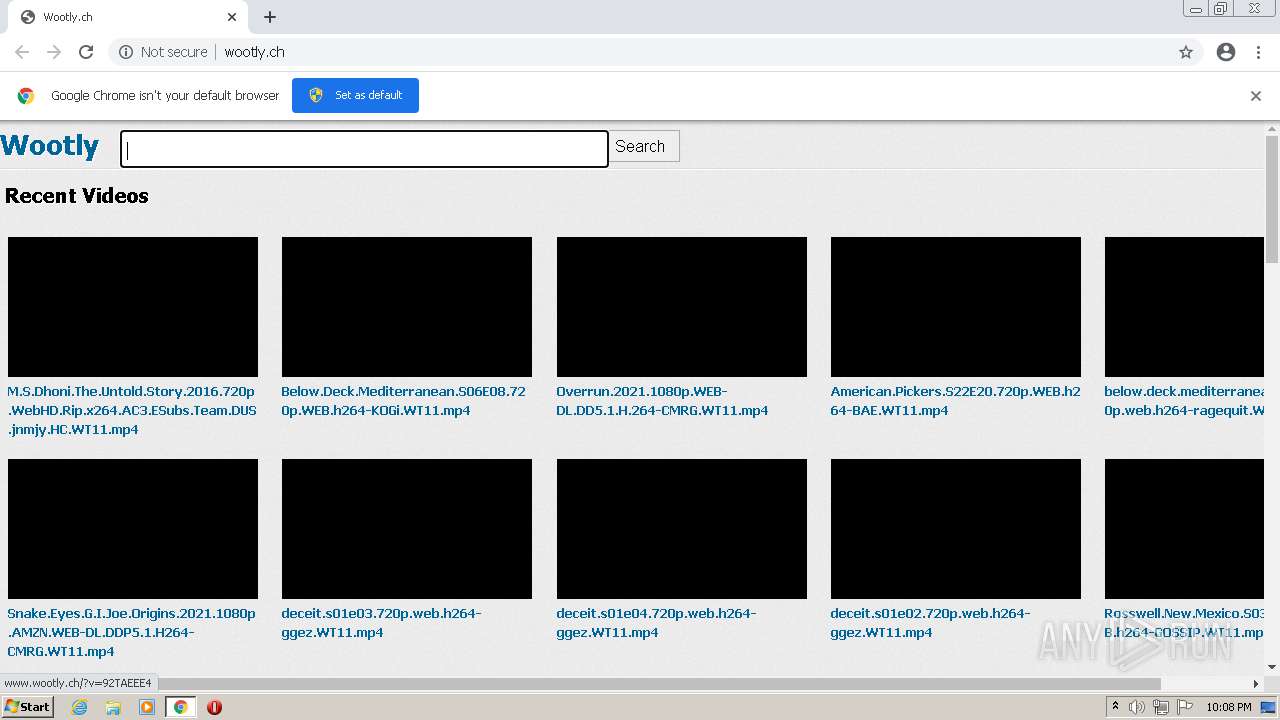Screen dimensions: 1280x720
Task: Click the browser forward arrow
Action: point(54,52)
